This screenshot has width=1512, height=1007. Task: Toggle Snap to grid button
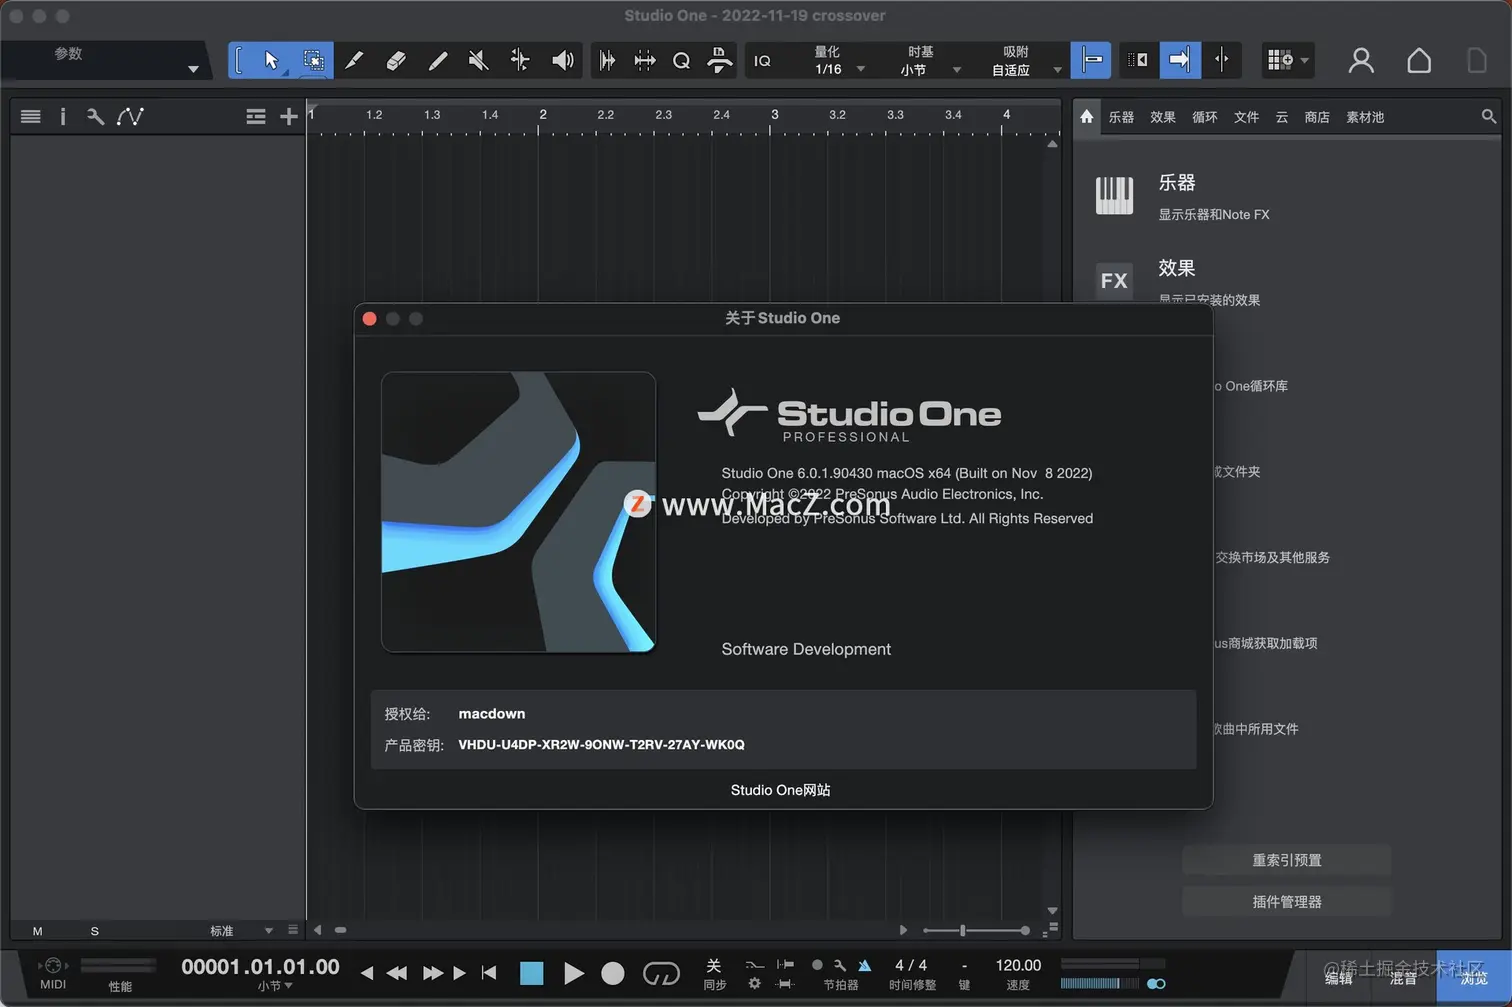[x=1091, y=60]
